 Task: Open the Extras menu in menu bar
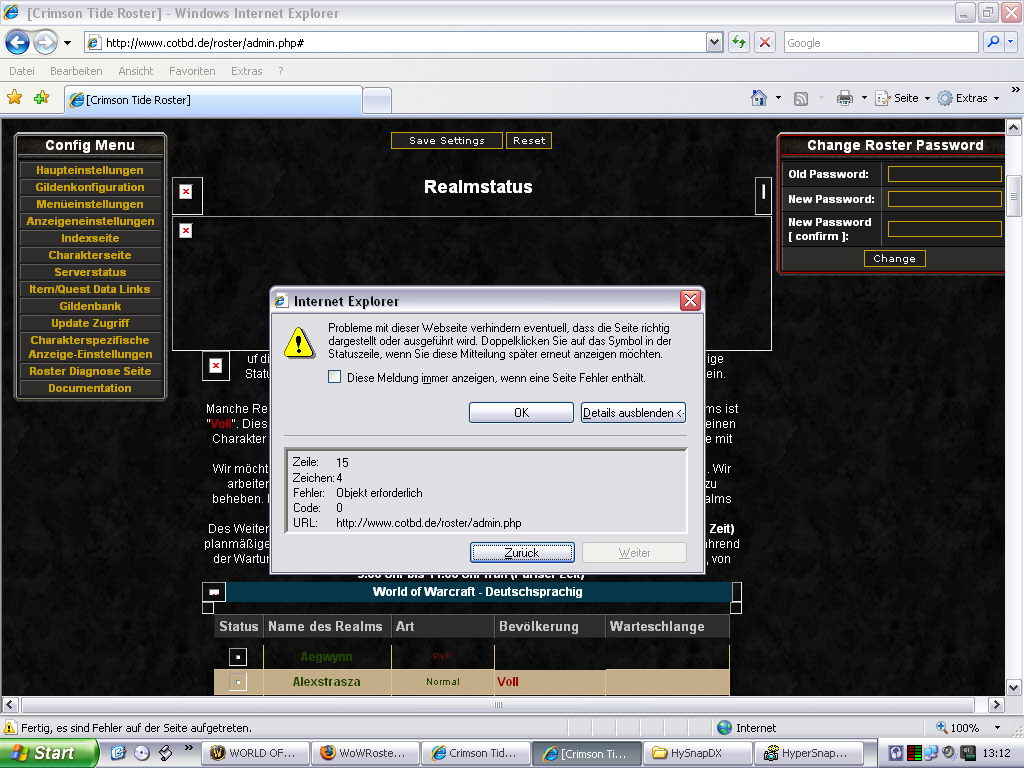point(246,71)
